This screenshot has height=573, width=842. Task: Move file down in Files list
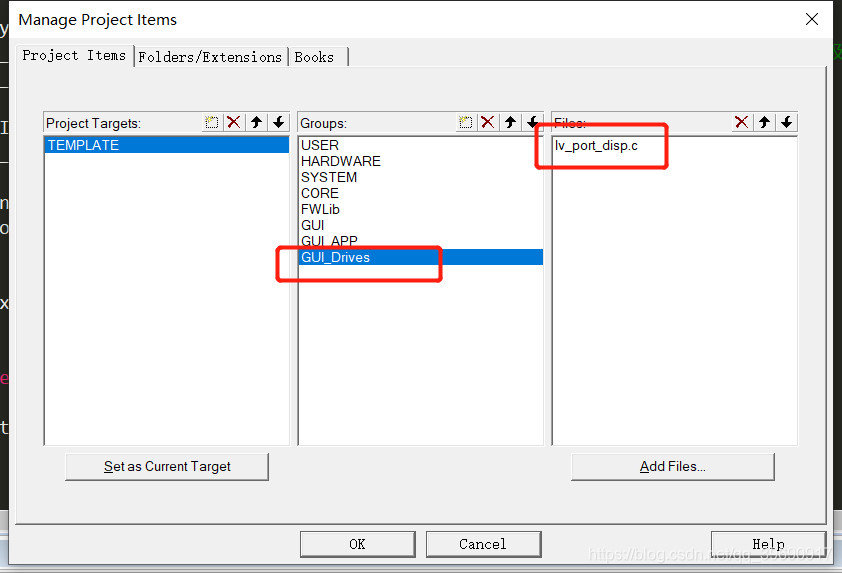pyautogui.click(x=787, y=122)
